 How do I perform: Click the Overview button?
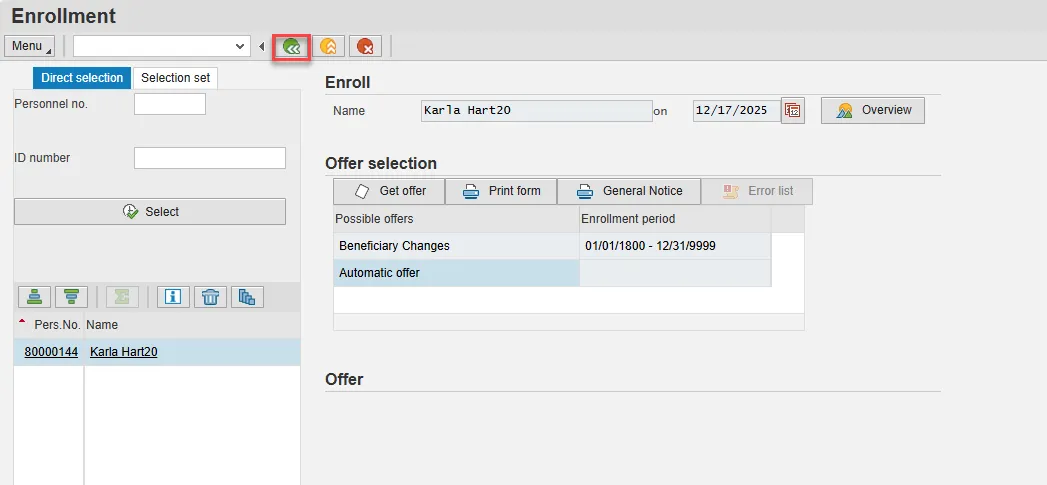[x=873, y=110]
